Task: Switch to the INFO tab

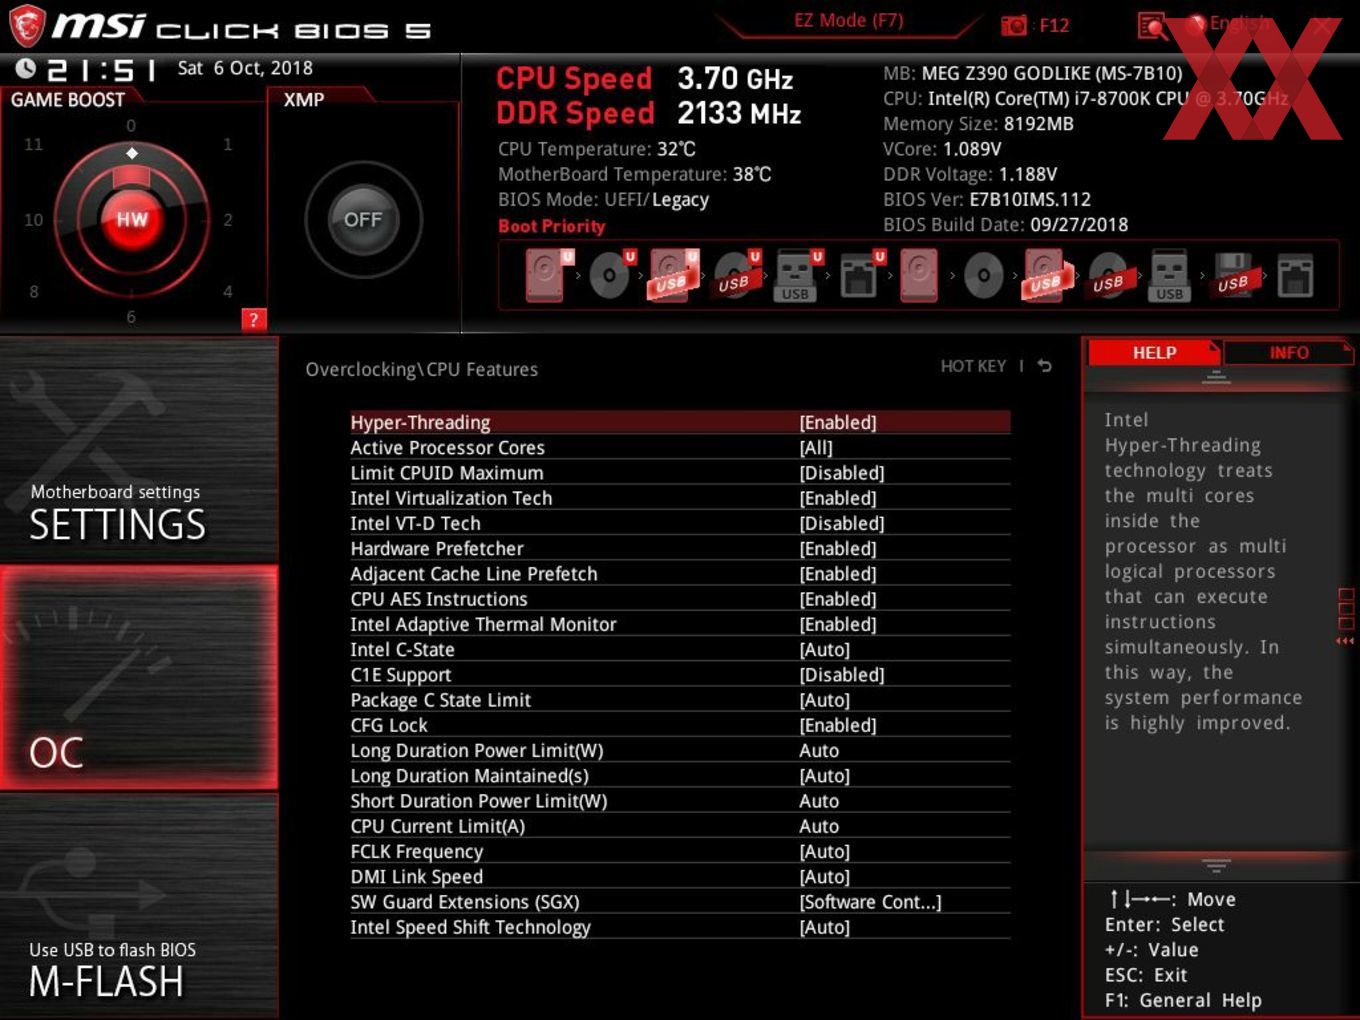Action: [1289, 353]
